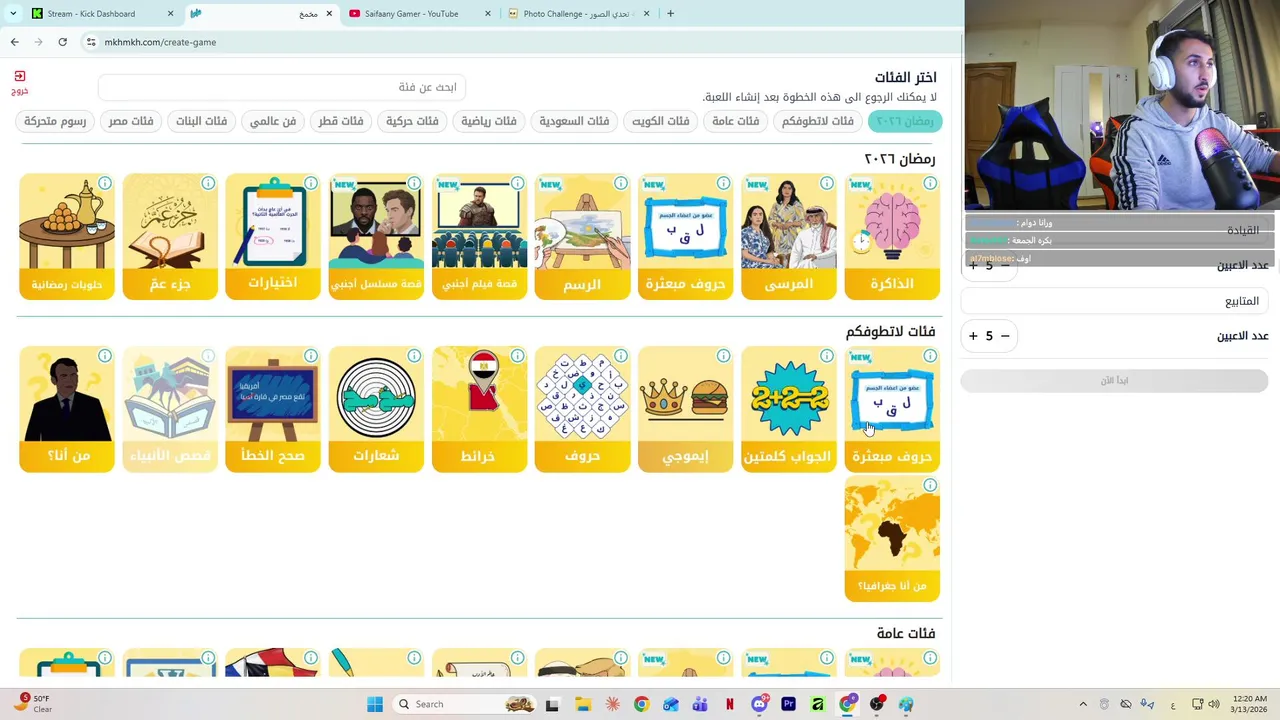Choose حروف مبعثرة card under رمضان ٢٠٢٦

pyautogui.click(x=686, y=238)
